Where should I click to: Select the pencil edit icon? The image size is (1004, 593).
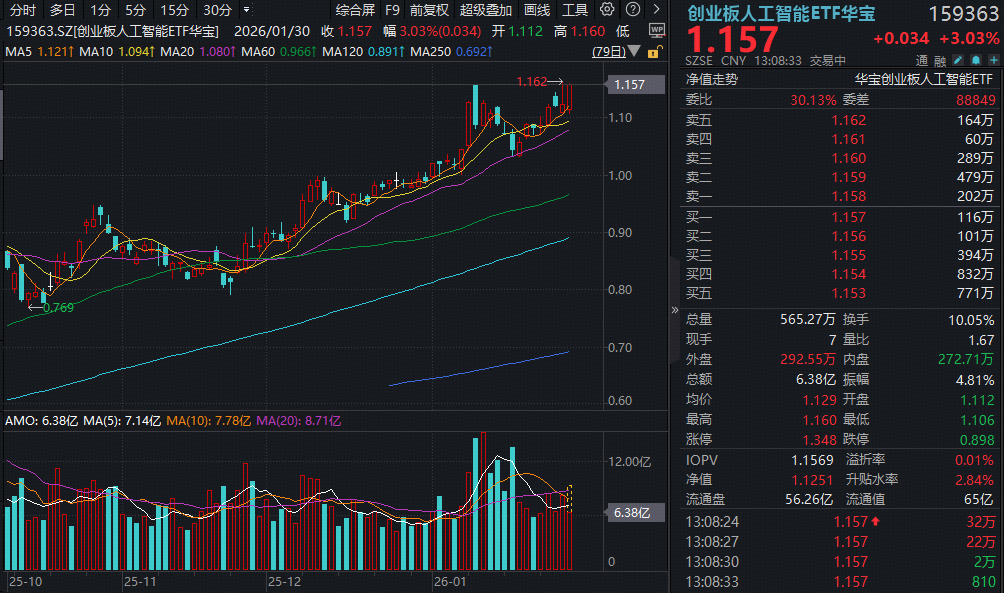click(957, 60)
